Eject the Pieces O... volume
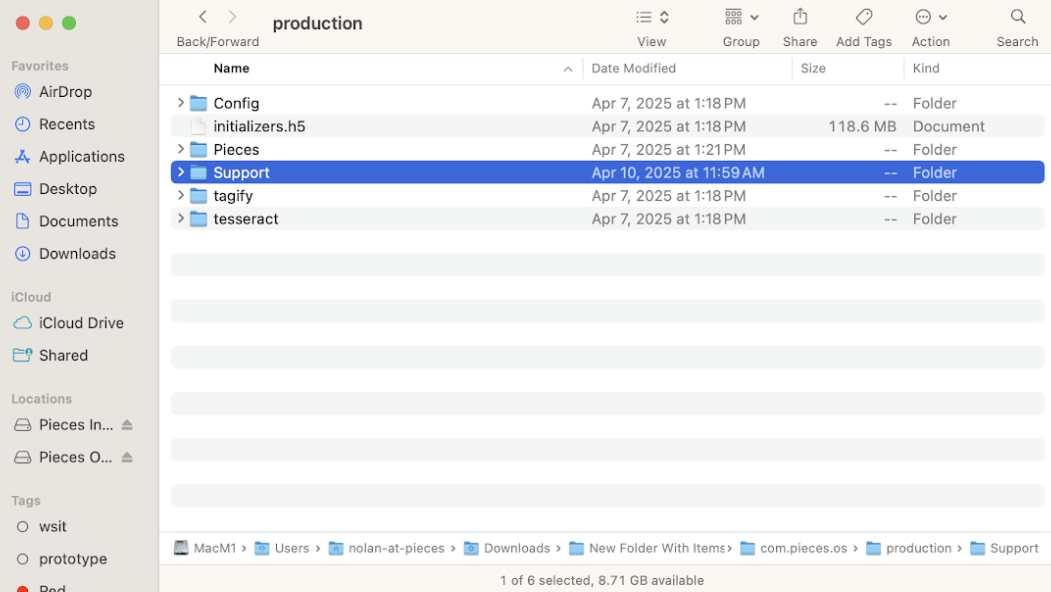Image resolution: width=1051 pixels, height=592 pixels. point(127,457)
